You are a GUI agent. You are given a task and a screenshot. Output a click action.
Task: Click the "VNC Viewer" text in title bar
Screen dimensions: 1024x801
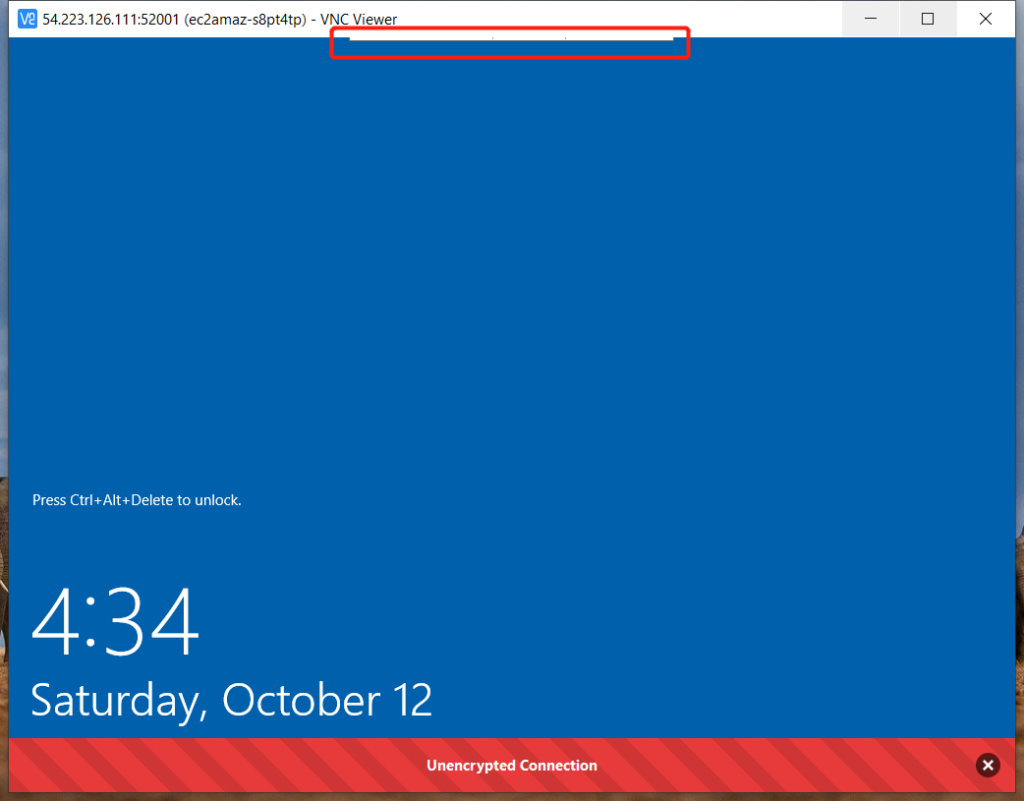point(359,20)
